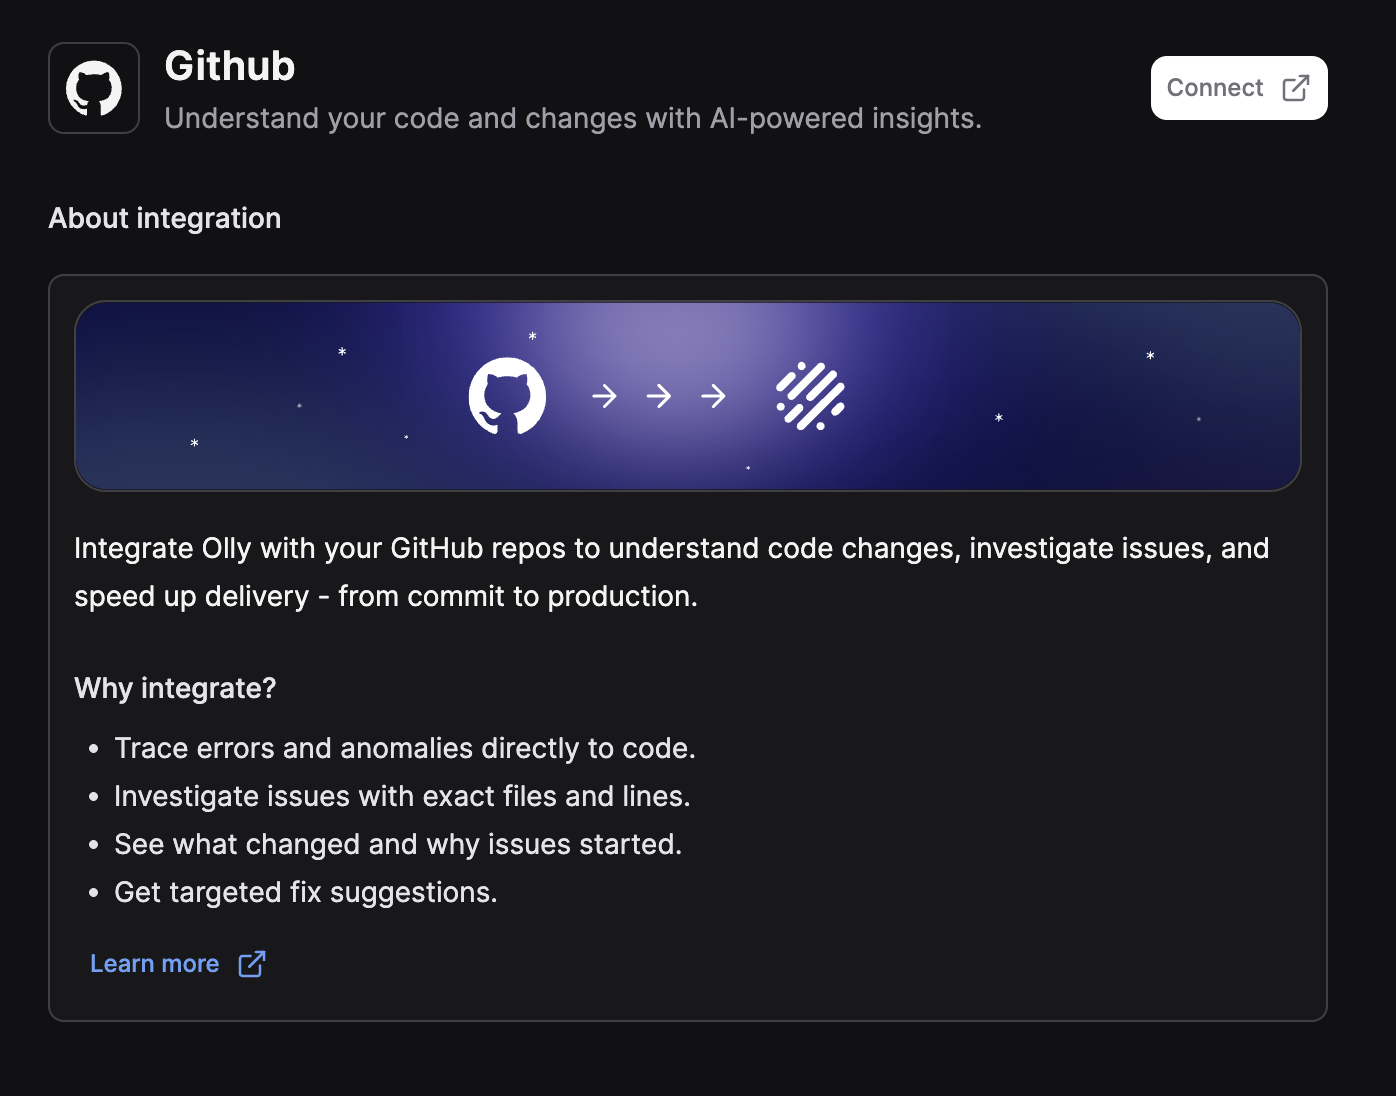Viewport: 1396px width, 1096px height.
Task: Click the Trace errors bullet point
Action: click(405, 748)
